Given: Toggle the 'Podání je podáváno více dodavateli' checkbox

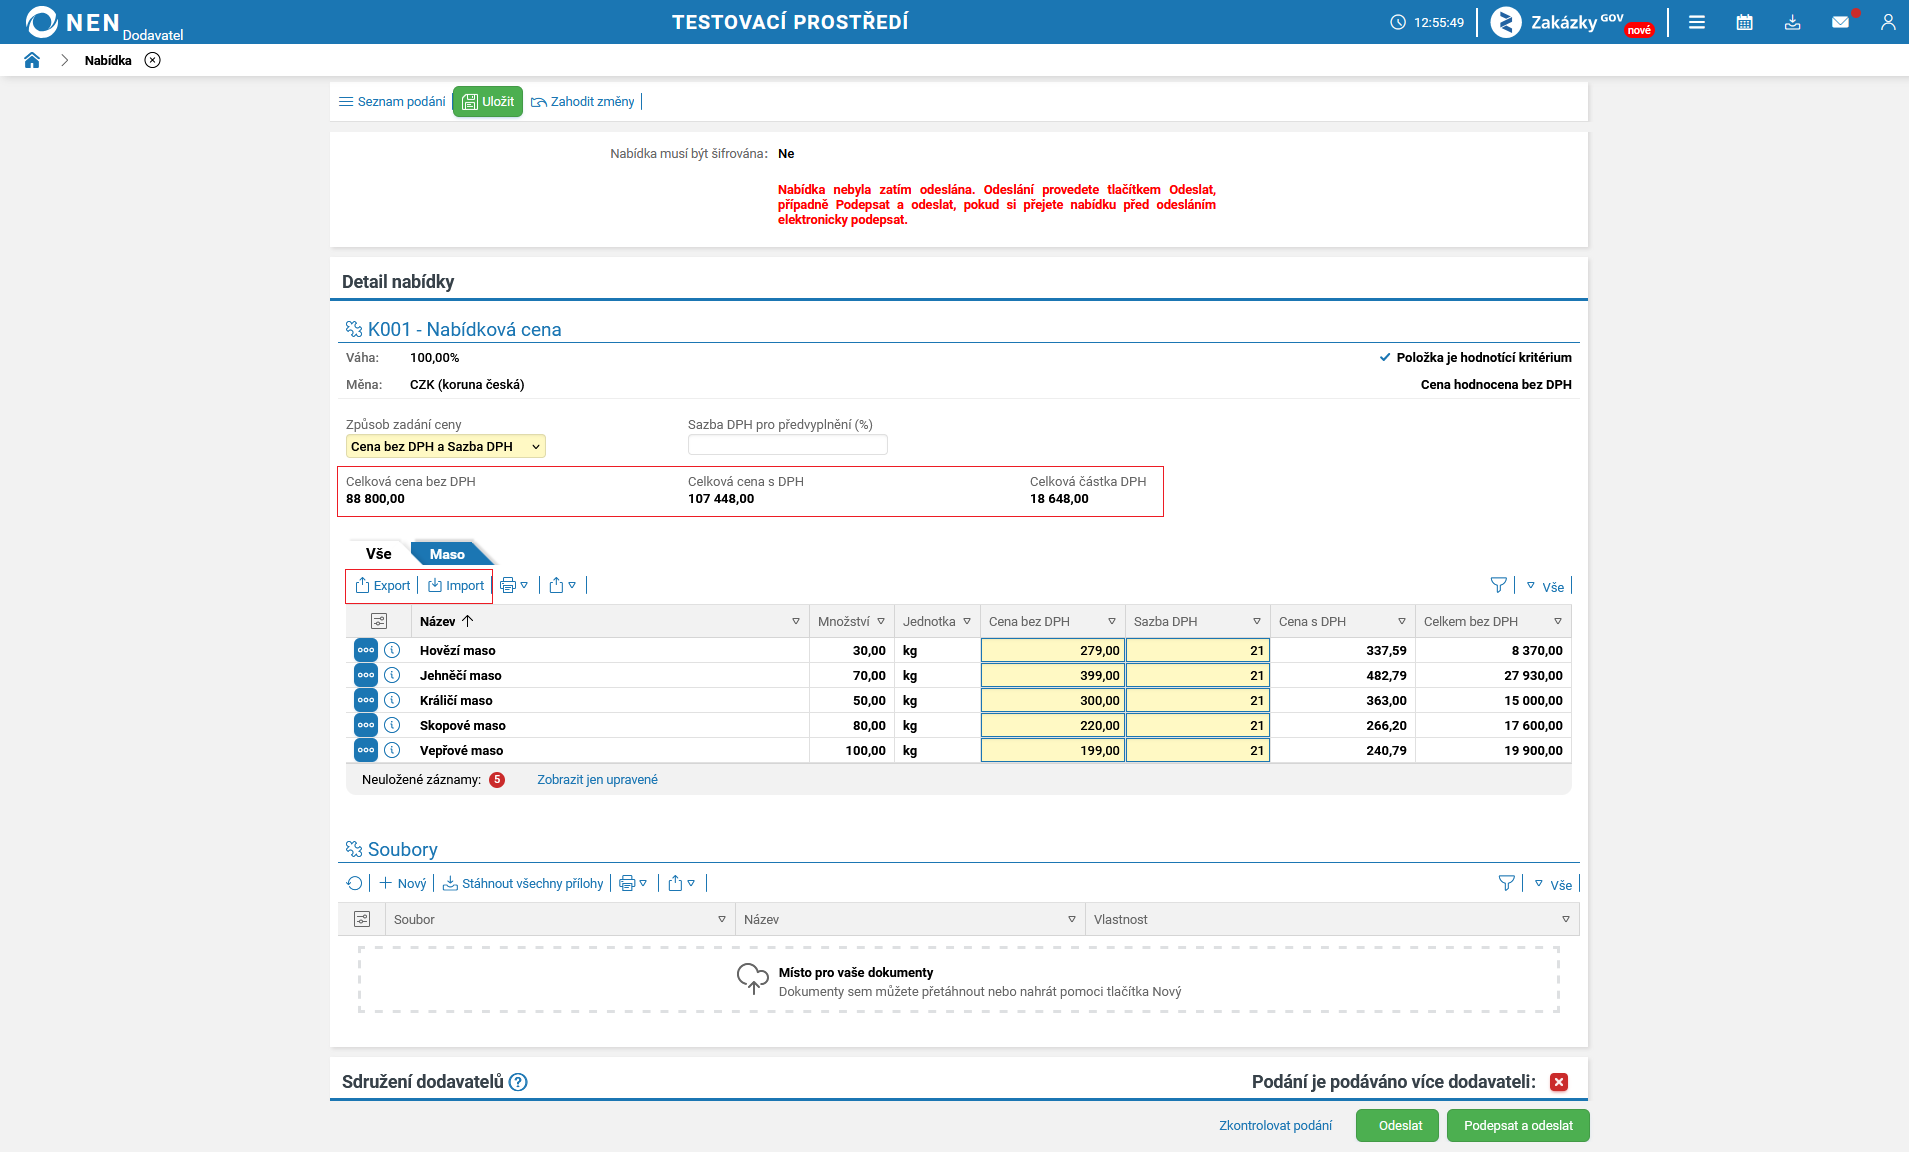Looking at the screenshot, I should coord(1559,1082).
